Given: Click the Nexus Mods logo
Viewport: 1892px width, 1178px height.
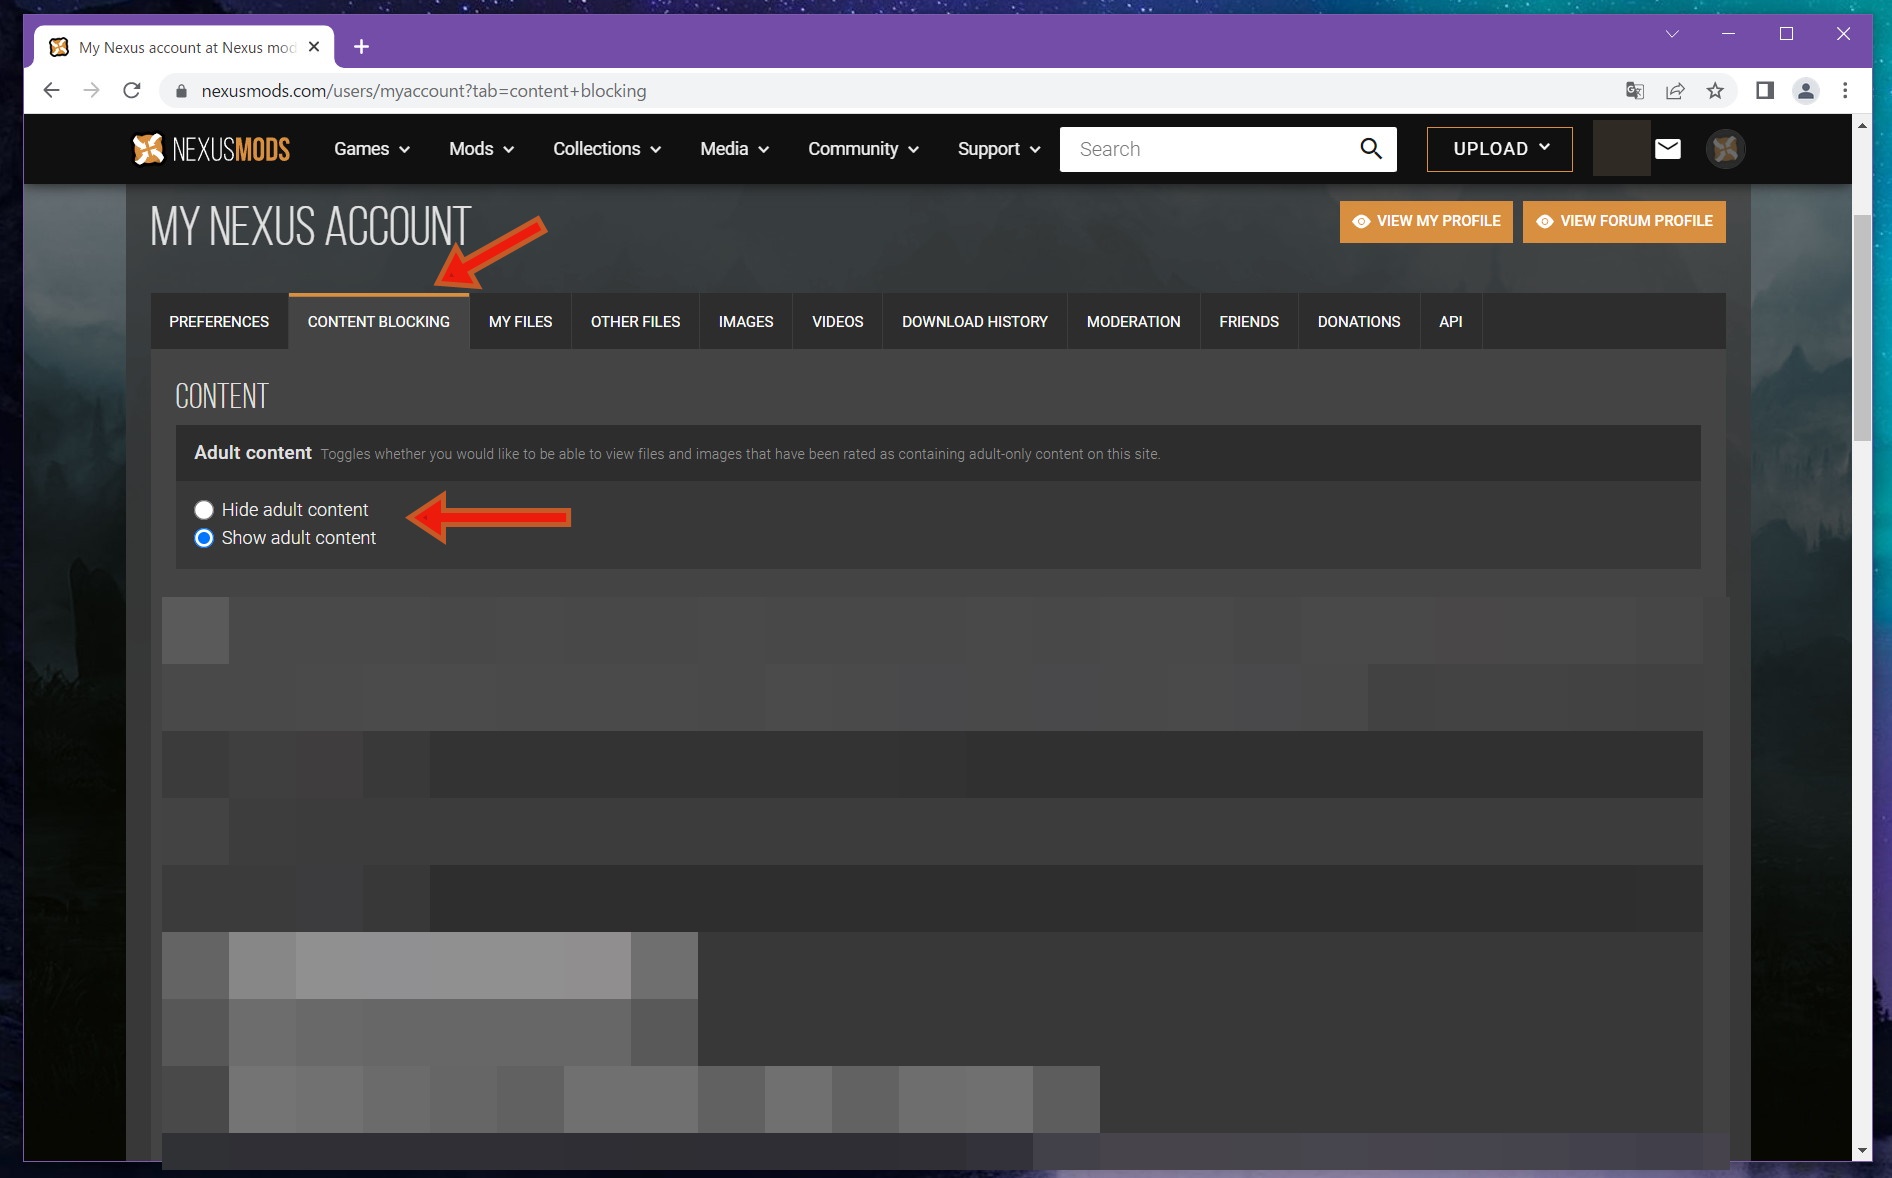Looking at the screenshot, I should click(211, 149).
